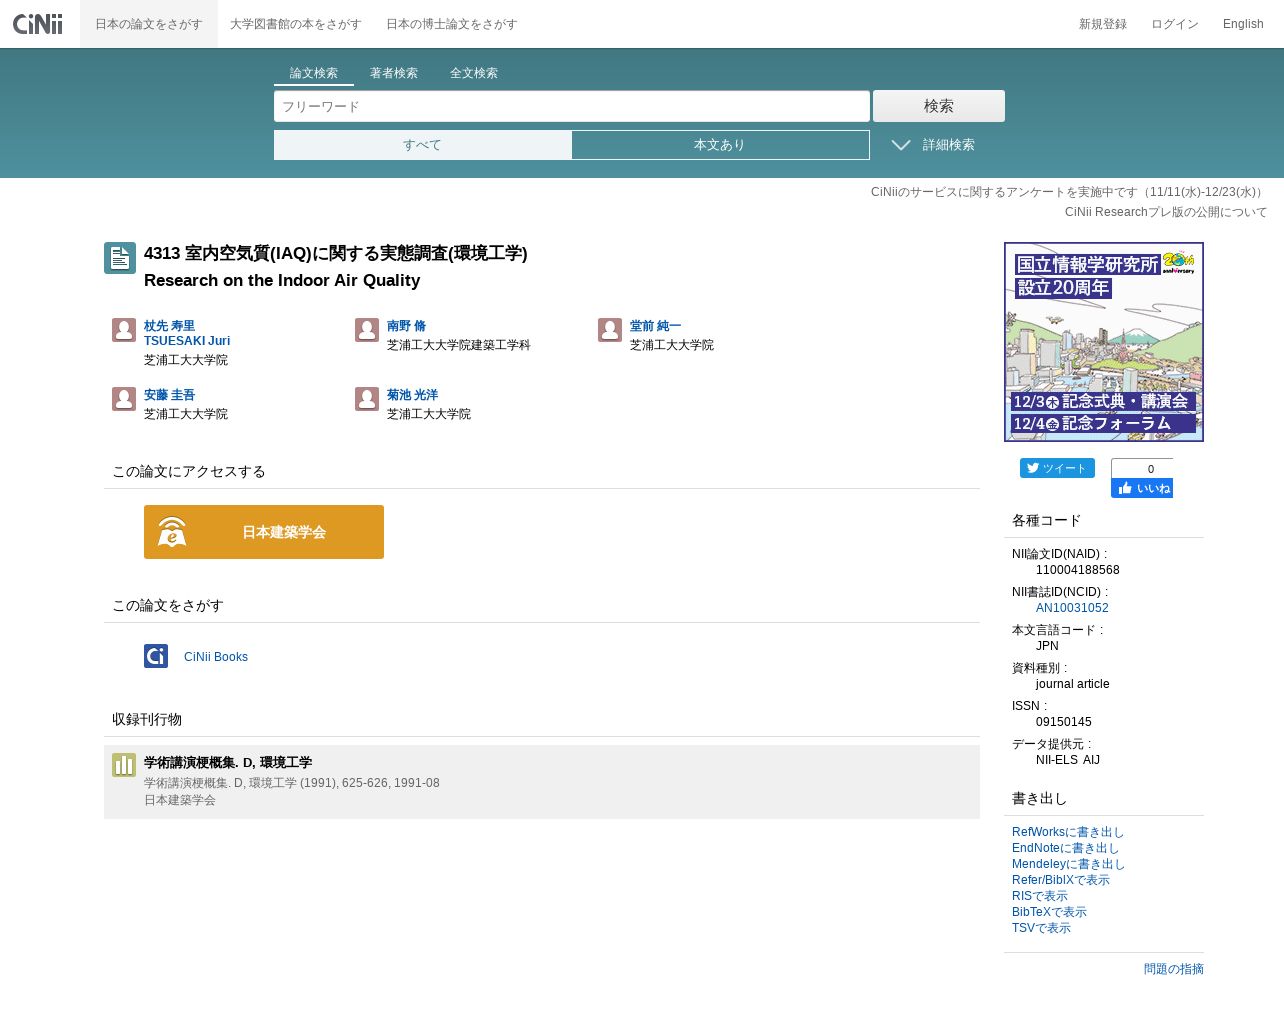Click the 検索 button

(x=939, y=106)
